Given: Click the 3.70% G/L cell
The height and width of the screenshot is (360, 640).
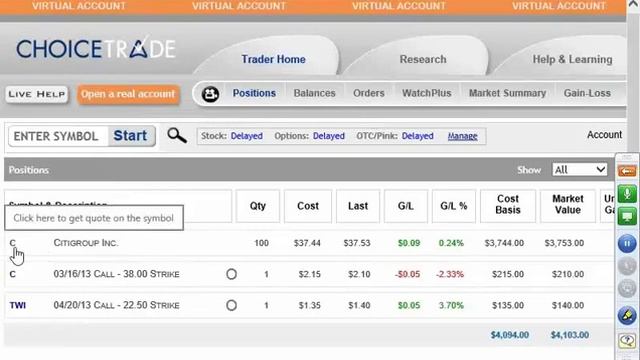Looking at the screenshot, I should pyautogui.click(x=451, y=305).
